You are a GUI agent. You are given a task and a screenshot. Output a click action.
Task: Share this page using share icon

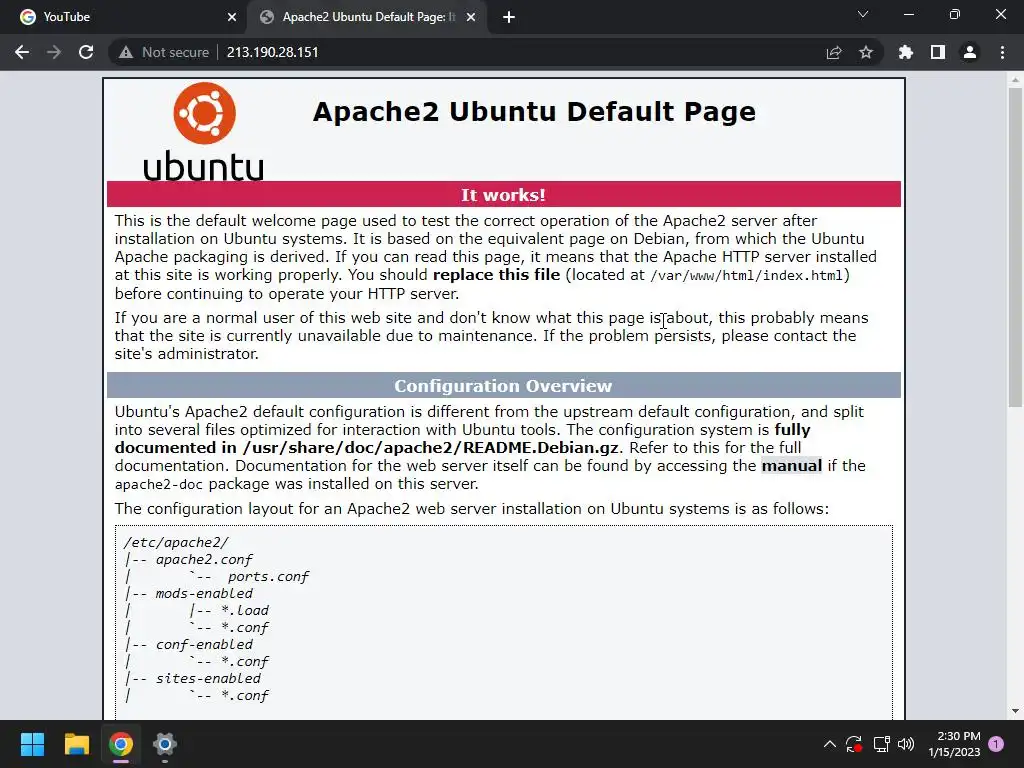click(834, 52)
